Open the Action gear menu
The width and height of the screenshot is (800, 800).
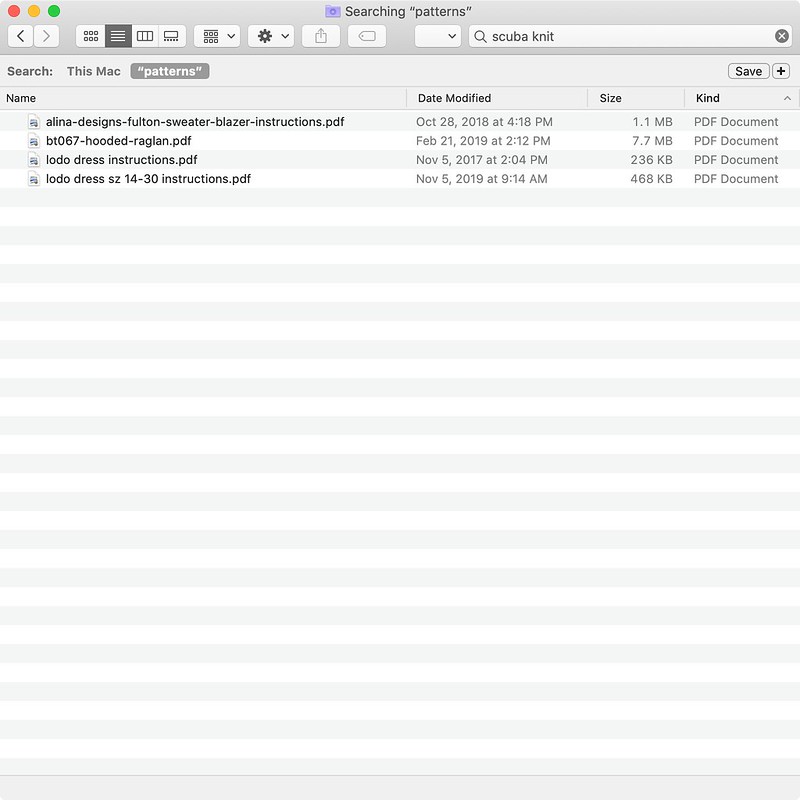(x=270, y=36)
